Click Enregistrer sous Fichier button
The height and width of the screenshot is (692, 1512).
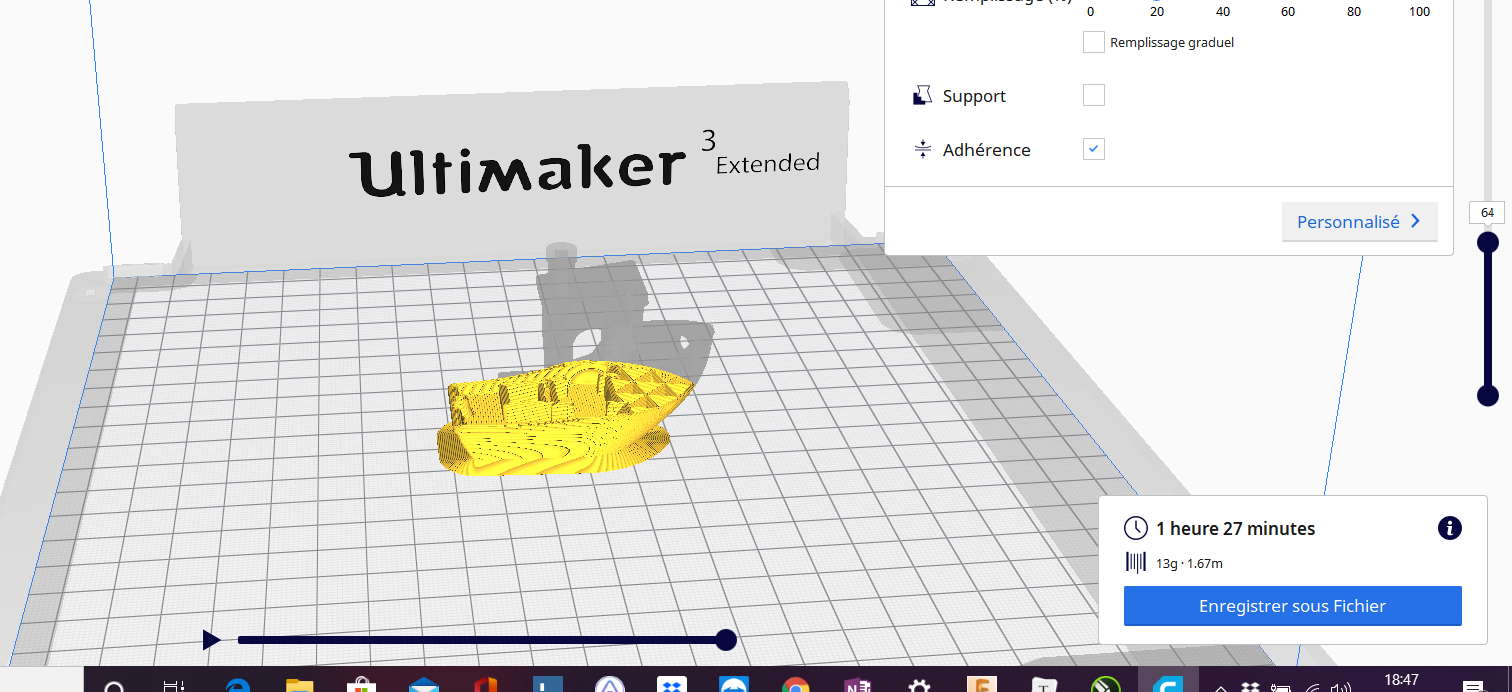[1292, 606]
